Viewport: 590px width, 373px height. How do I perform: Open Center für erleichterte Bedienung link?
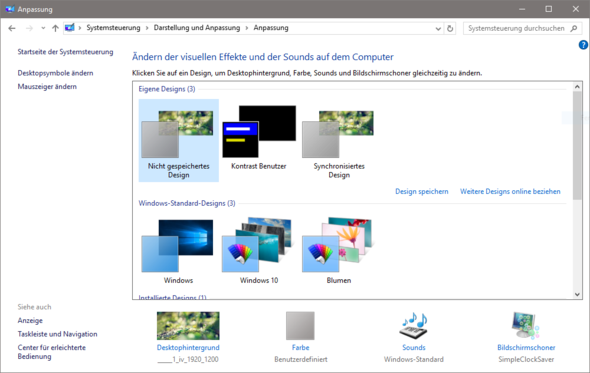point(52,352)
